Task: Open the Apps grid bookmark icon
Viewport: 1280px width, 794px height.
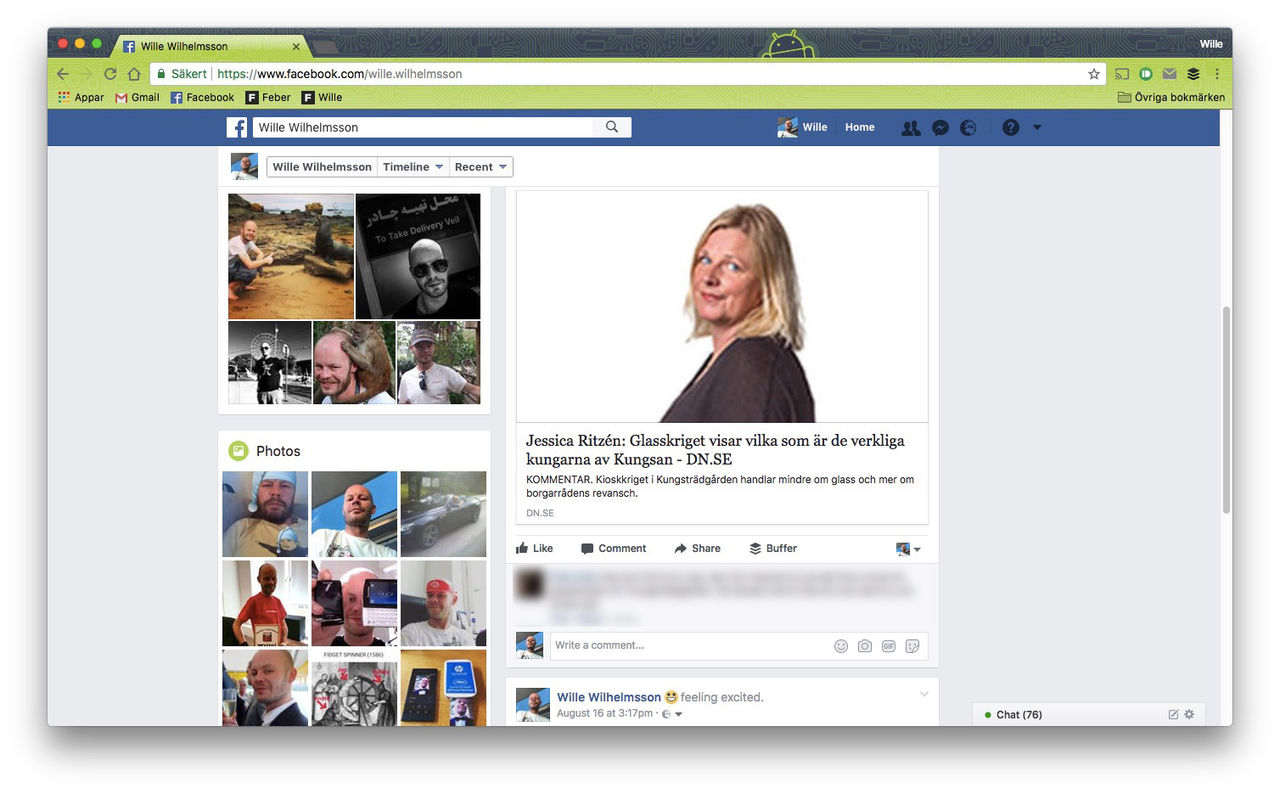Action: tap(65, 97)
